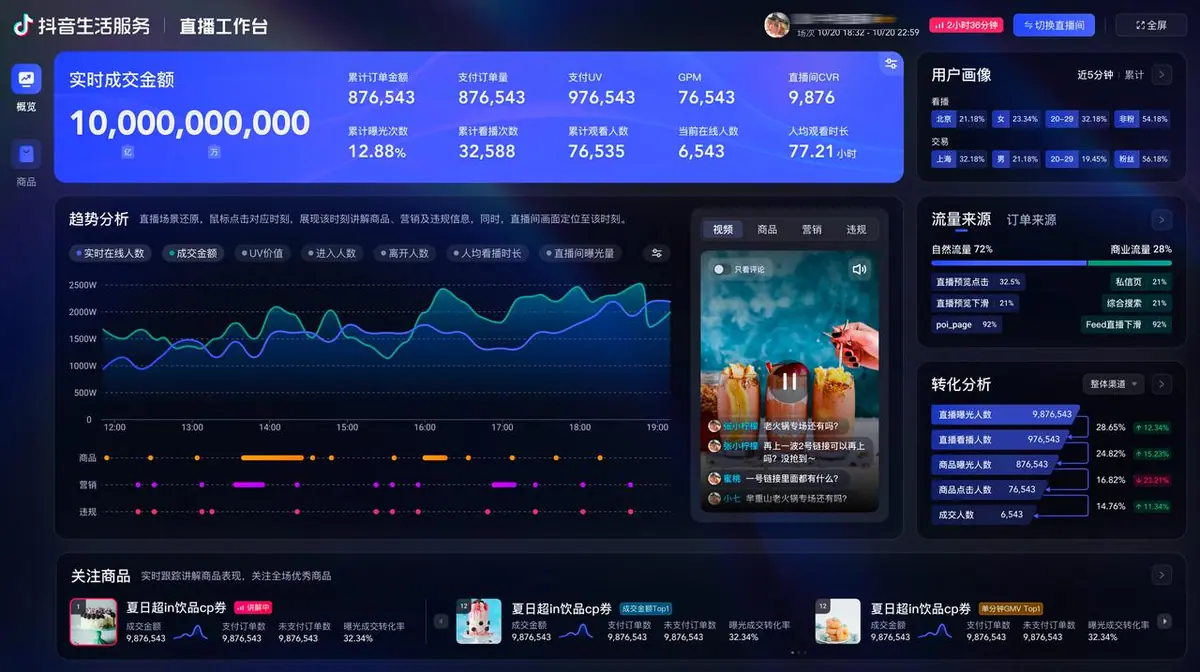The height and width of the screenshot is (672, 1200).
Task: Open trend chart metric filter icon
Action: [x=657, y=253]
